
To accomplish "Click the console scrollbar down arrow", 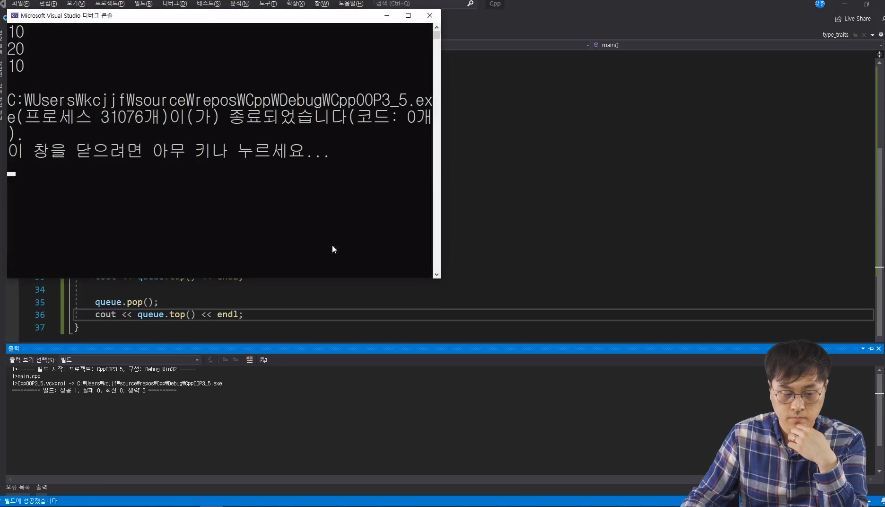I will click(436, 274).
